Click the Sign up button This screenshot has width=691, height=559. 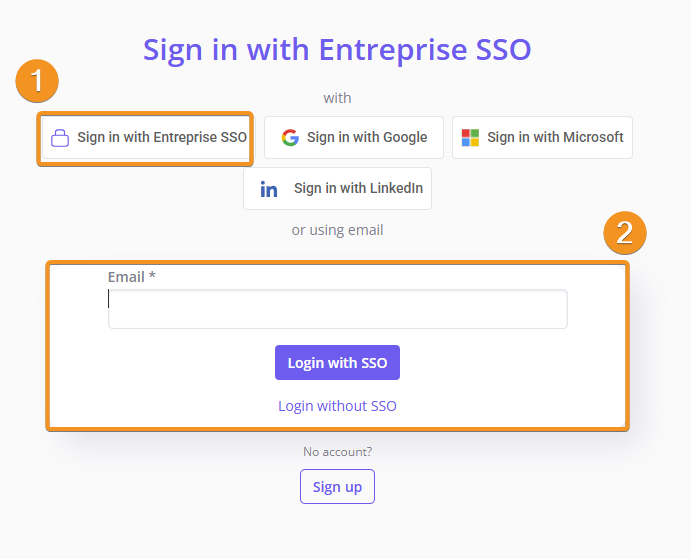(337, 487)
